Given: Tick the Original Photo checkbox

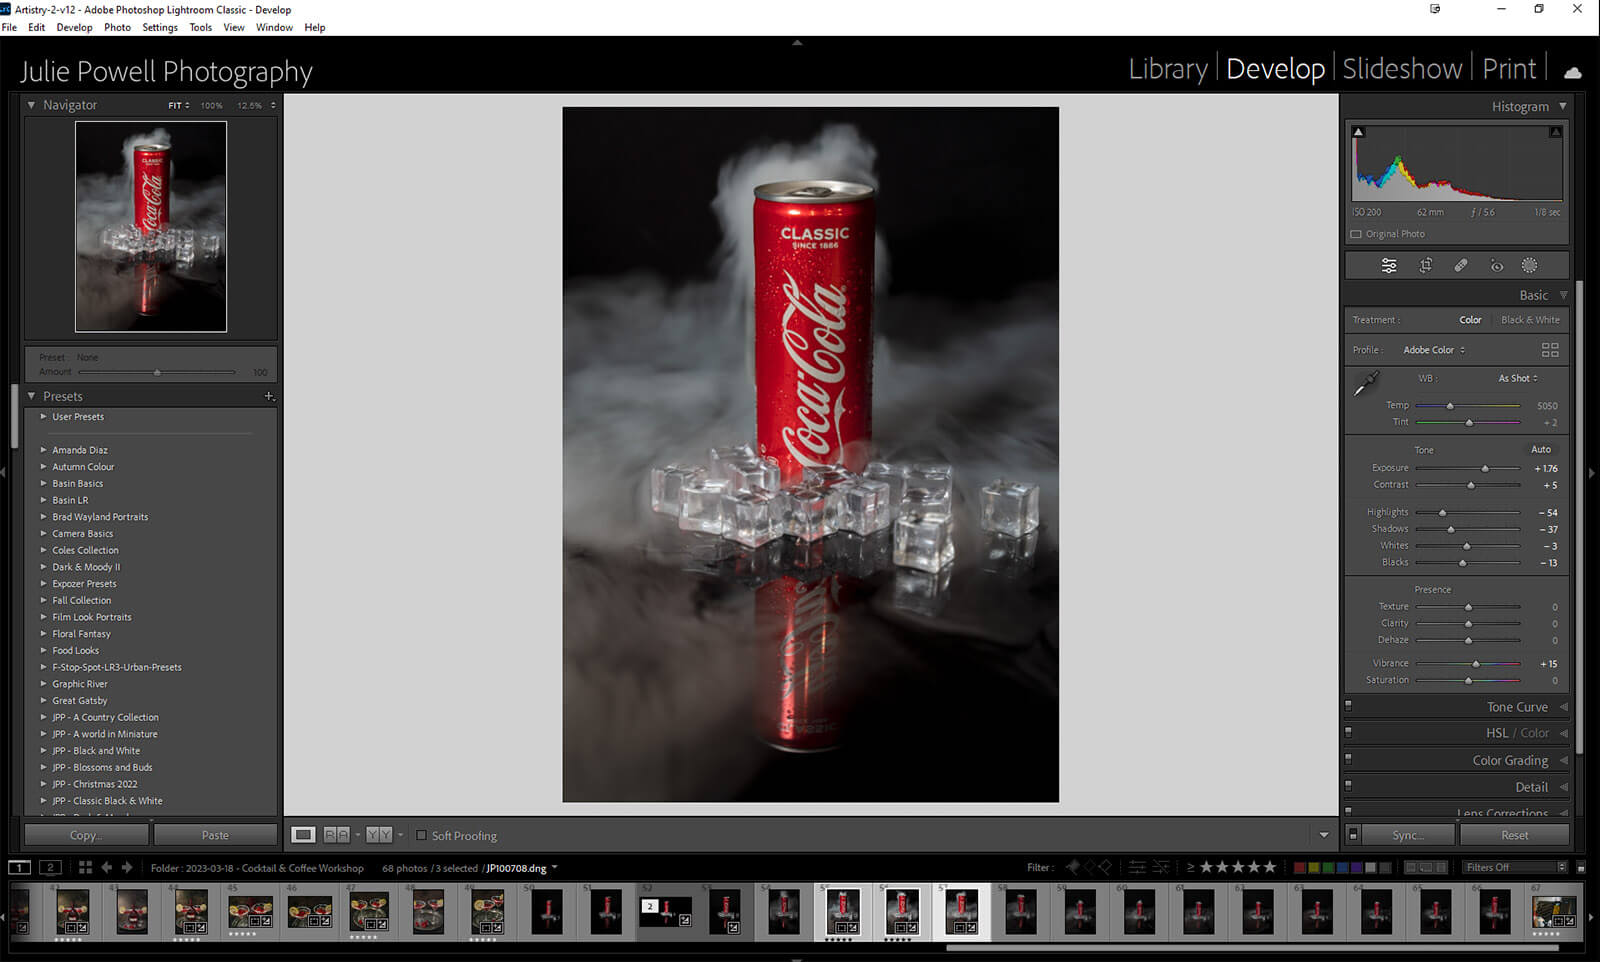Looking at the screenshot, I should click(x=1356, y=234).
